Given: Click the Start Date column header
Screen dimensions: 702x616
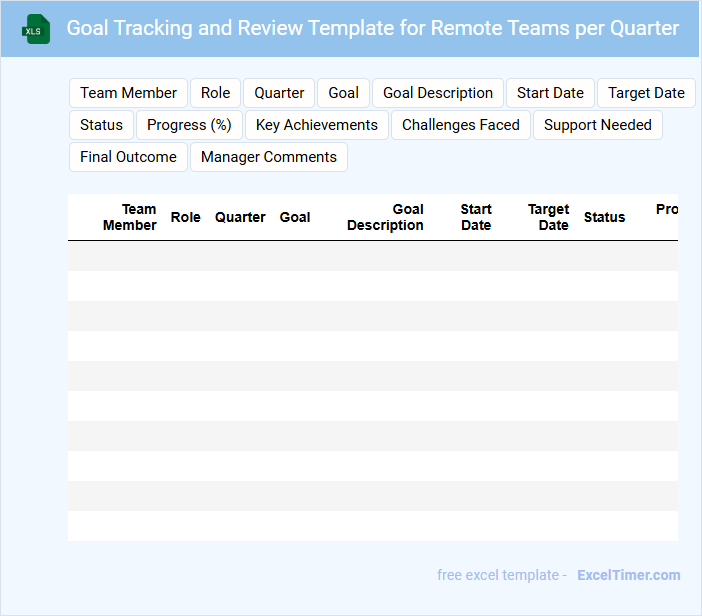Looking at the screenshot, I should 476,217.
